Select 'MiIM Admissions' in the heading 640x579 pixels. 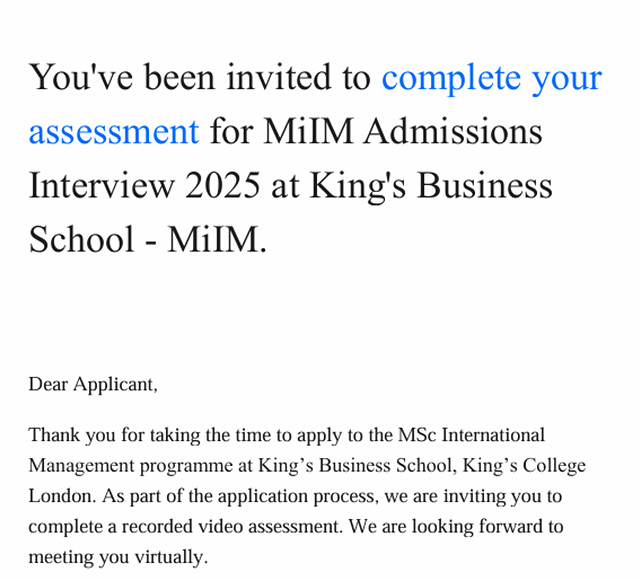(x=402, y=131)
